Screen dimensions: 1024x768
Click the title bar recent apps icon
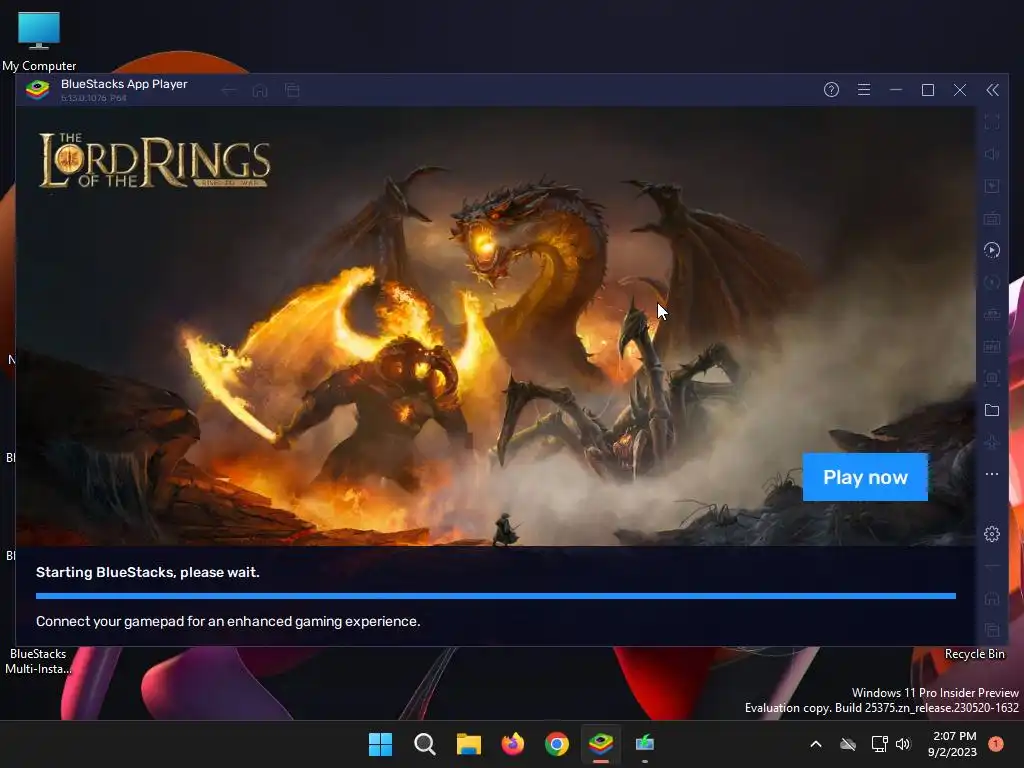292,90
